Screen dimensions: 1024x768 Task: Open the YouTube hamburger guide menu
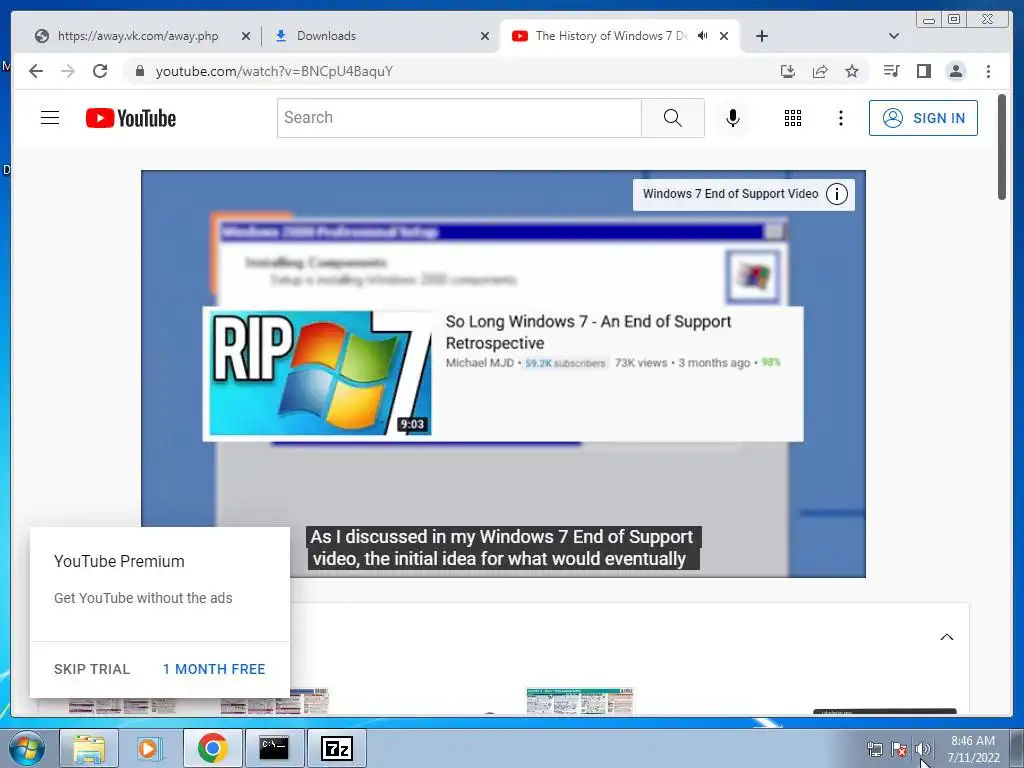[50, 118]
